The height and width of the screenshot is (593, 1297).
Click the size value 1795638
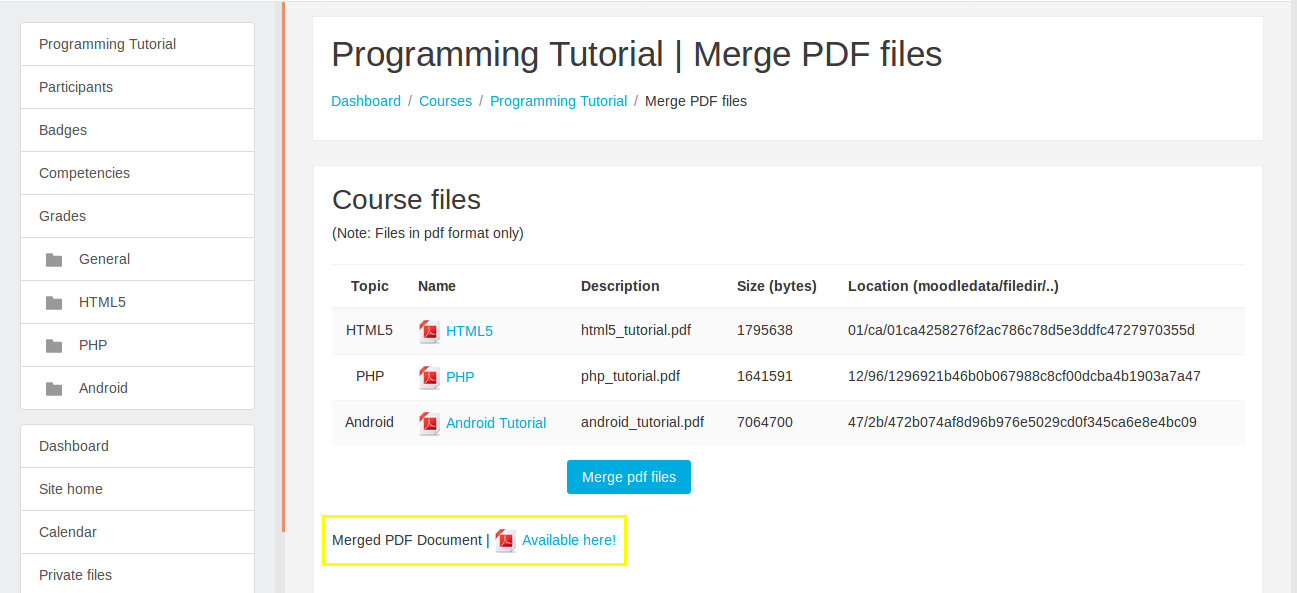pyautogui.click(x=765, y=330)
